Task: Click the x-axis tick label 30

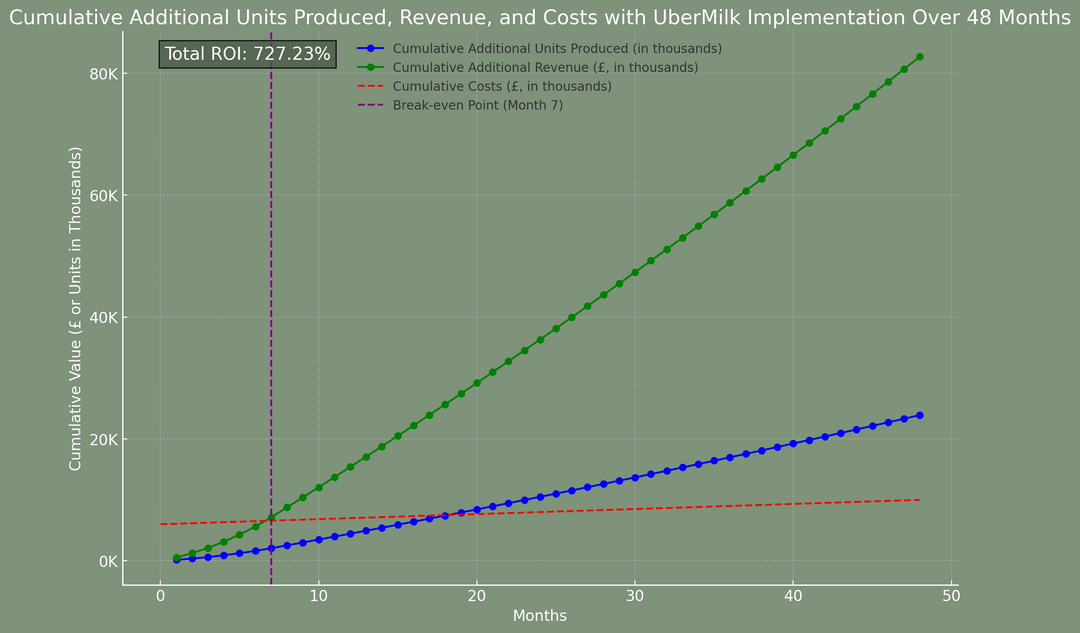Action: coord(635,594)
